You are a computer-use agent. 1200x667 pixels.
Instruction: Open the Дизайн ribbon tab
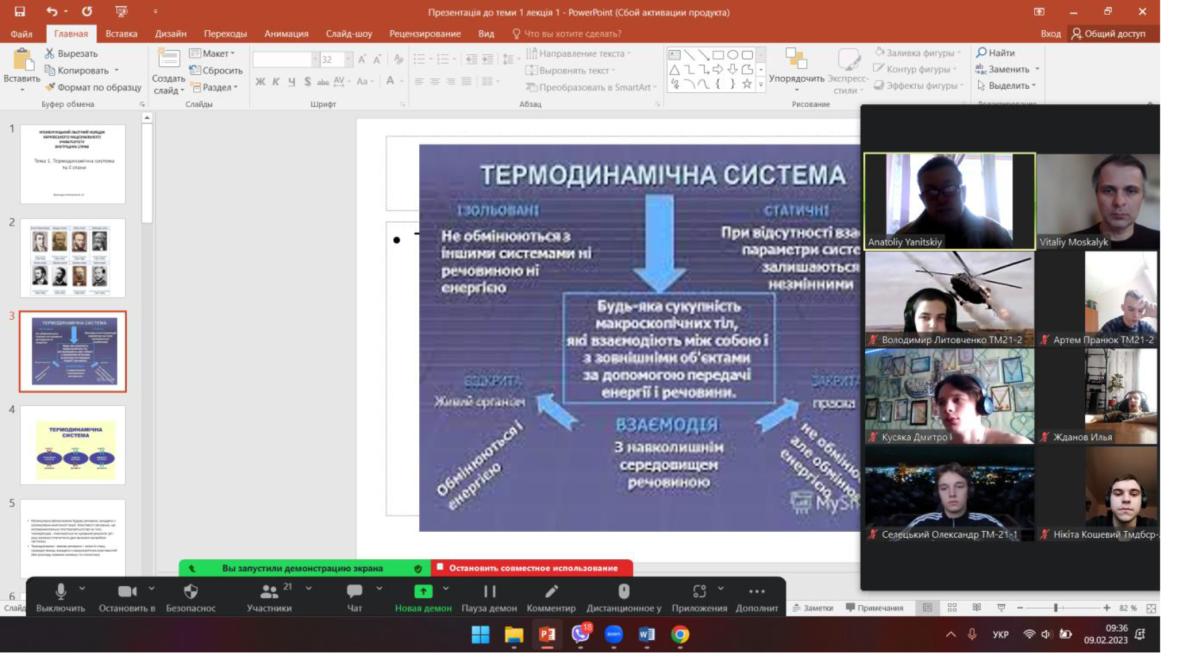170,33
